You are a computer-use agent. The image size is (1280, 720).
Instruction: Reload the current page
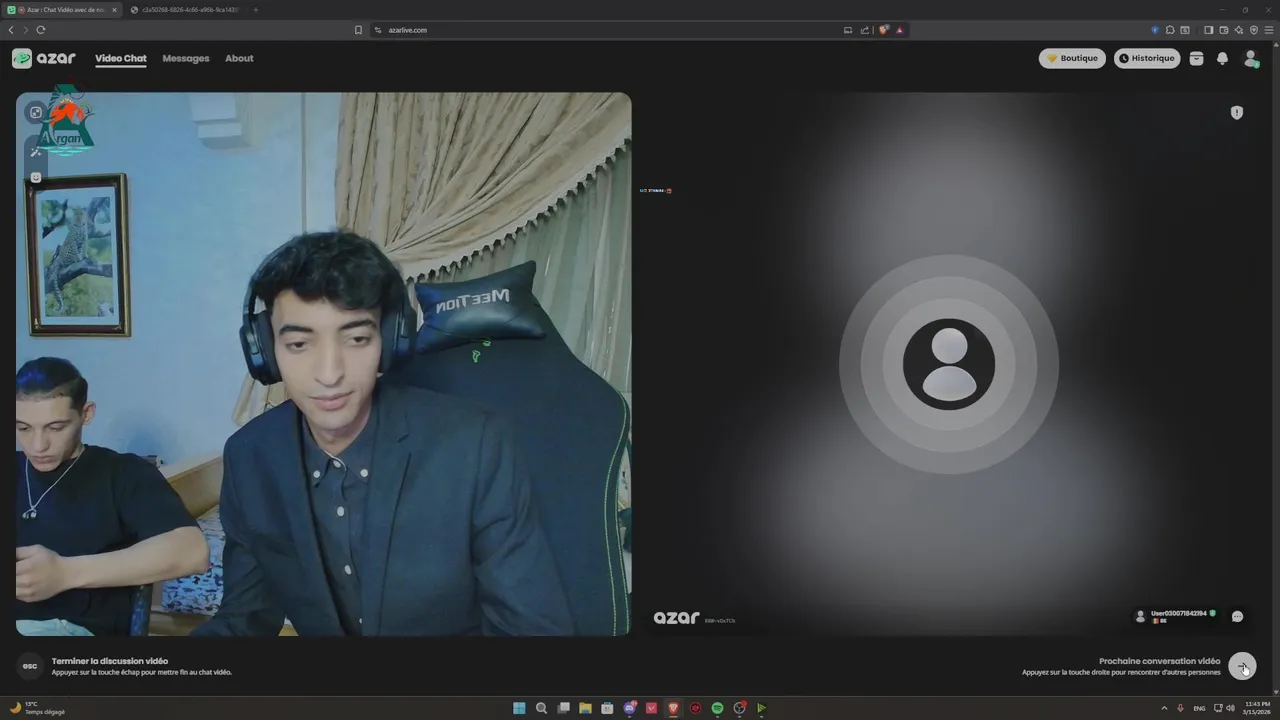[41, 30]
